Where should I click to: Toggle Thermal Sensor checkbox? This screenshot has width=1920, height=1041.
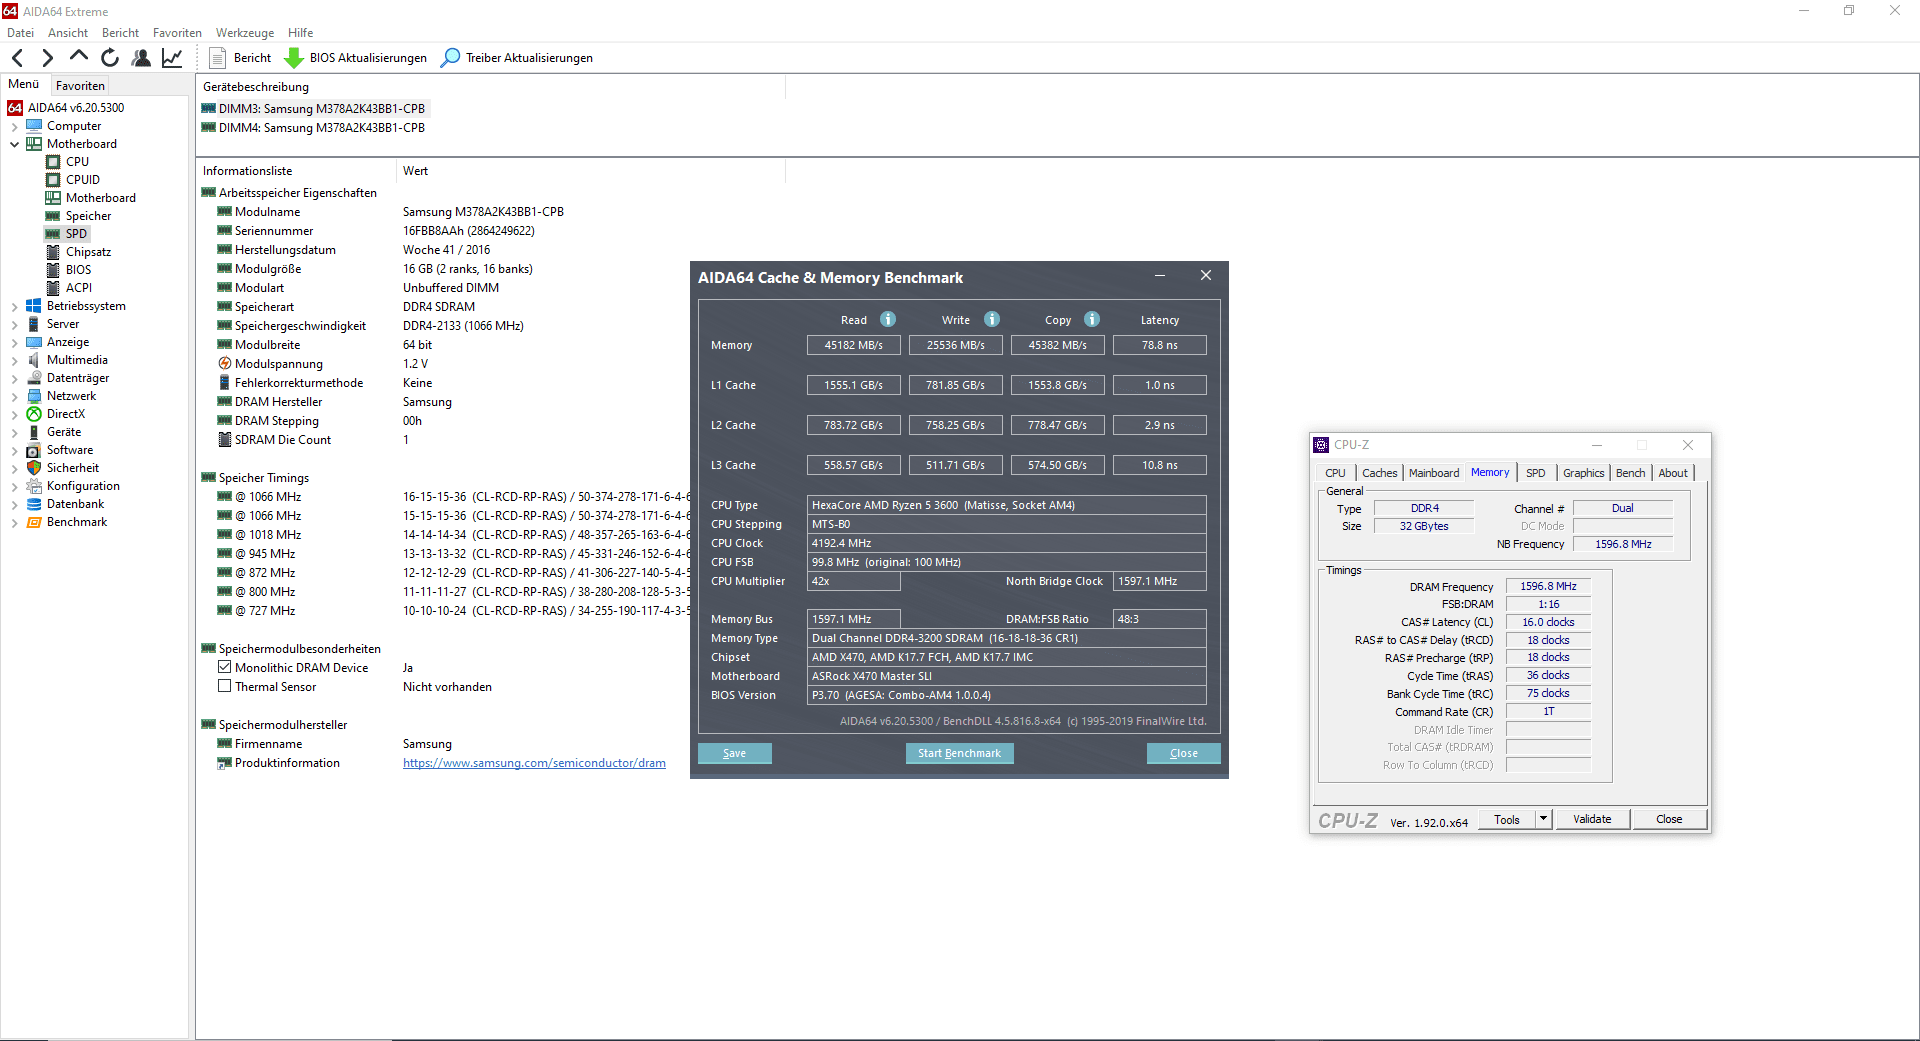(x=225, y=686)
